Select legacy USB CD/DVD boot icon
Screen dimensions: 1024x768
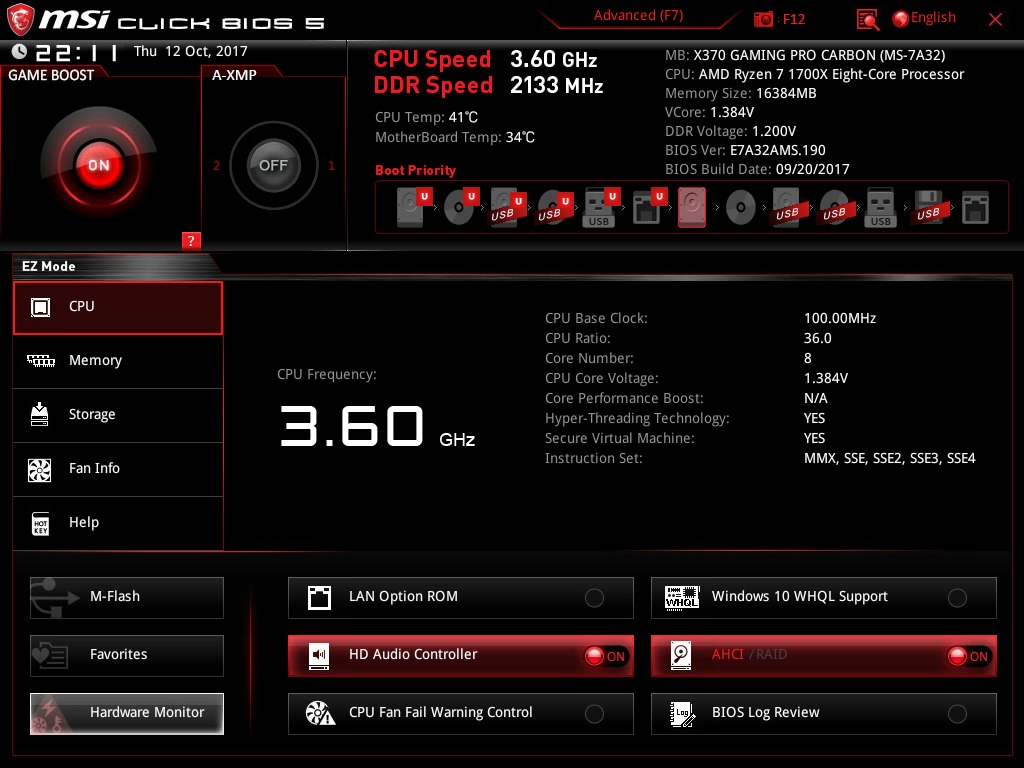(x=834, y=208)
